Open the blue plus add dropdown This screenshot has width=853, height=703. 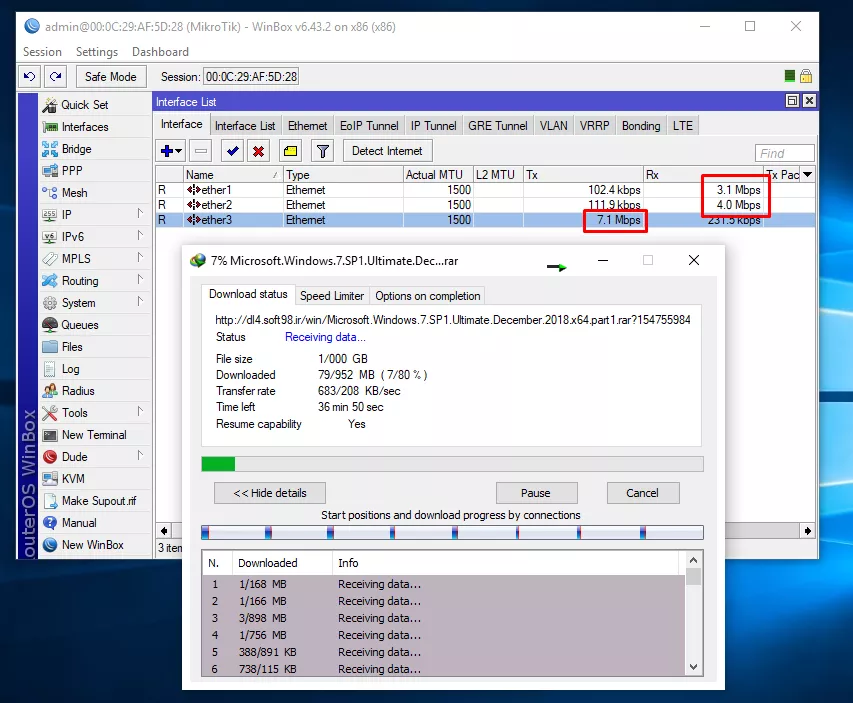click(x=171, y=151)
